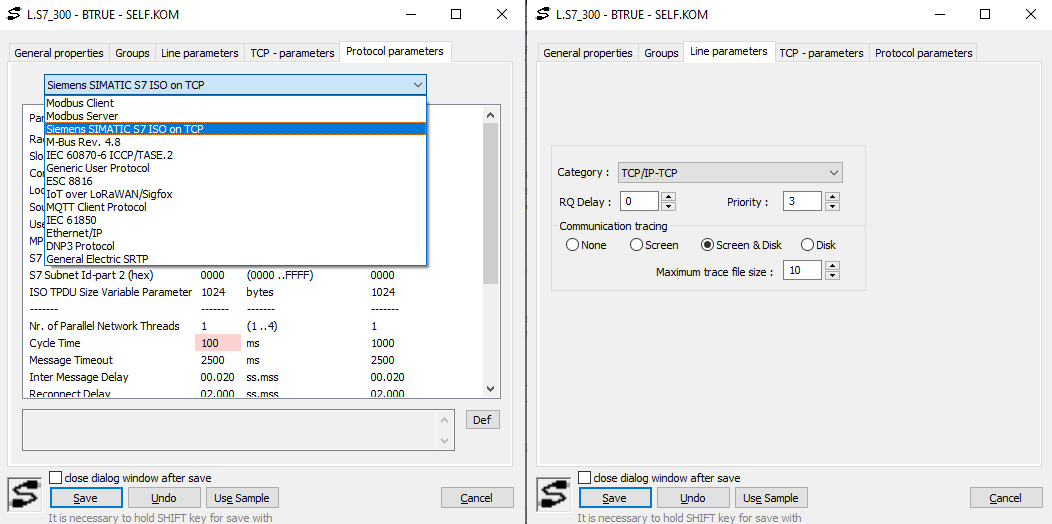This screenshot has height=524, width=1052.
Task: Click Save in the right window
Action: point(615,498)
